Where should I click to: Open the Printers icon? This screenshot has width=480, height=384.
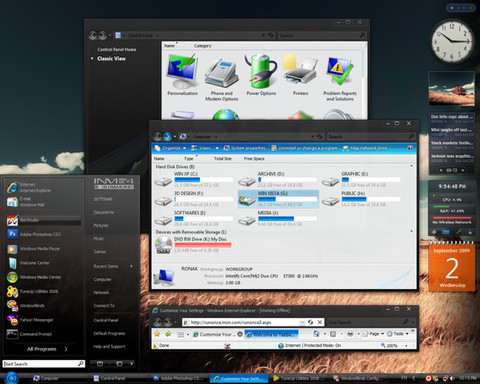tap(300, 75)
